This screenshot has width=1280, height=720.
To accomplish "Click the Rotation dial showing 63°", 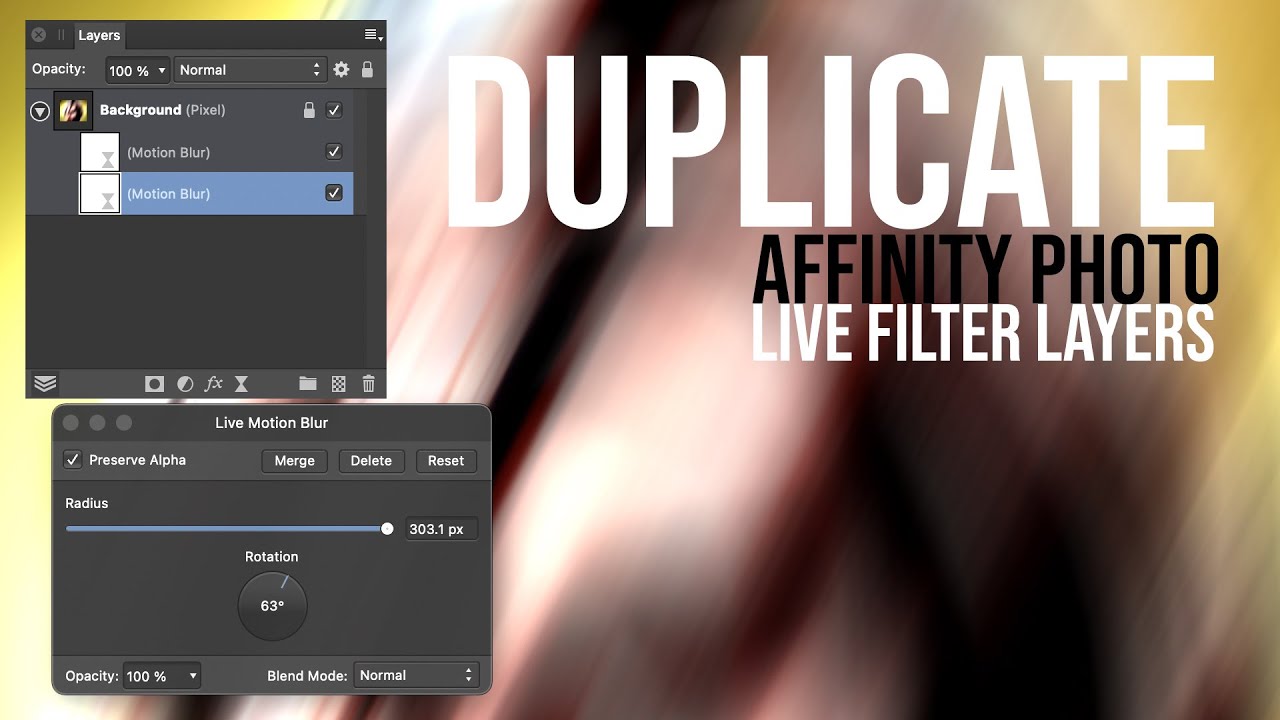I will click(272, 606).
